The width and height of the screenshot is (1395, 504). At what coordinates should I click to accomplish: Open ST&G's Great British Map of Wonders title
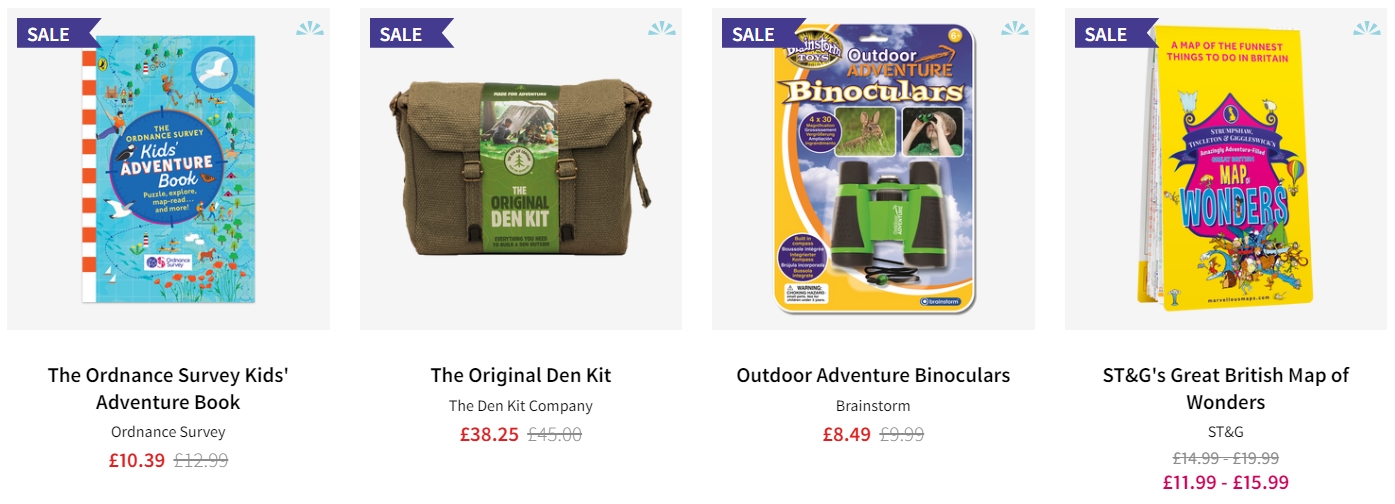[1226, 389]
